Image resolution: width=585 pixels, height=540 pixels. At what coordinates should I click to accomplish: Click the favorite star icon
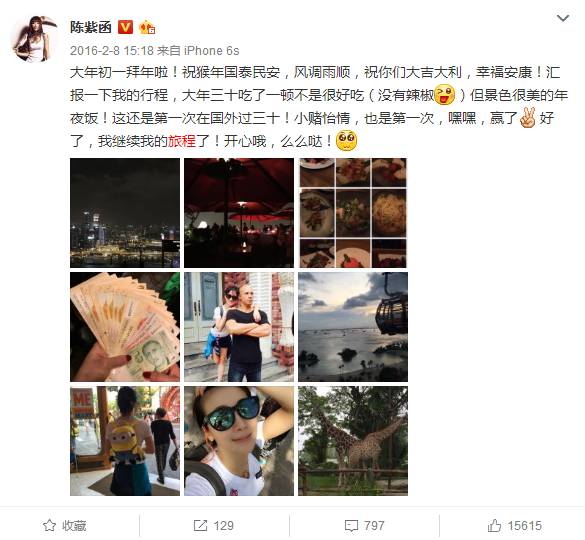tap(49, 525)
